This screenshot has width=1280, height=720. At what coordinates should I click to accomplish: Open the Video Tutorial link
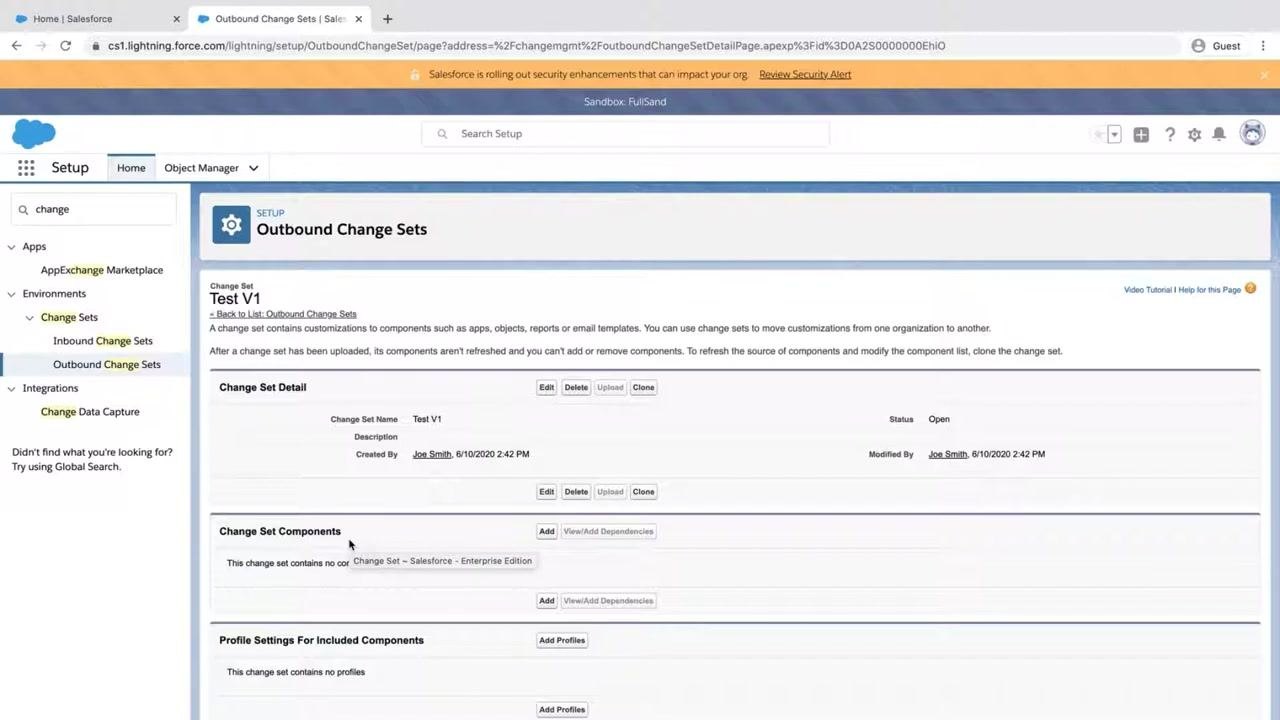pos(1147,290)
